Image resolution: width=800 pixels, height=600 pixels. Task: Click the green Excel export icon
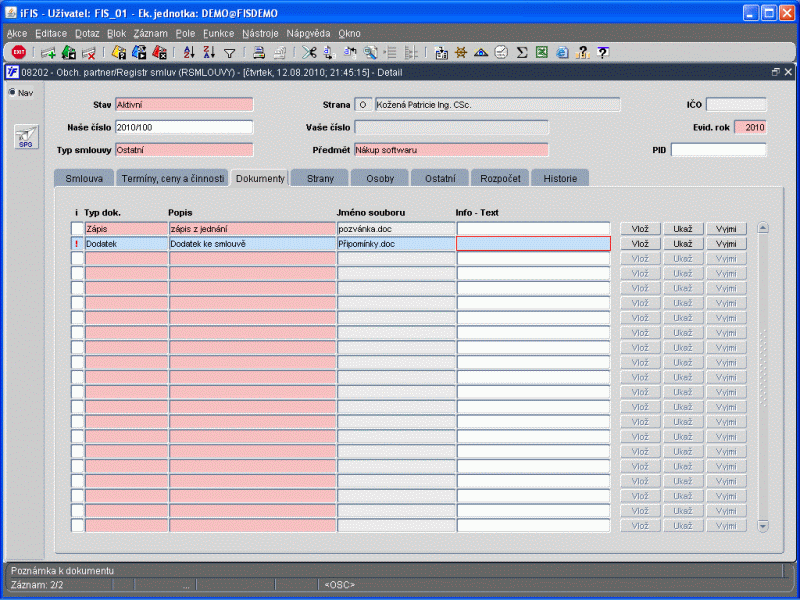pyautogui.click(x=541, y=52)
